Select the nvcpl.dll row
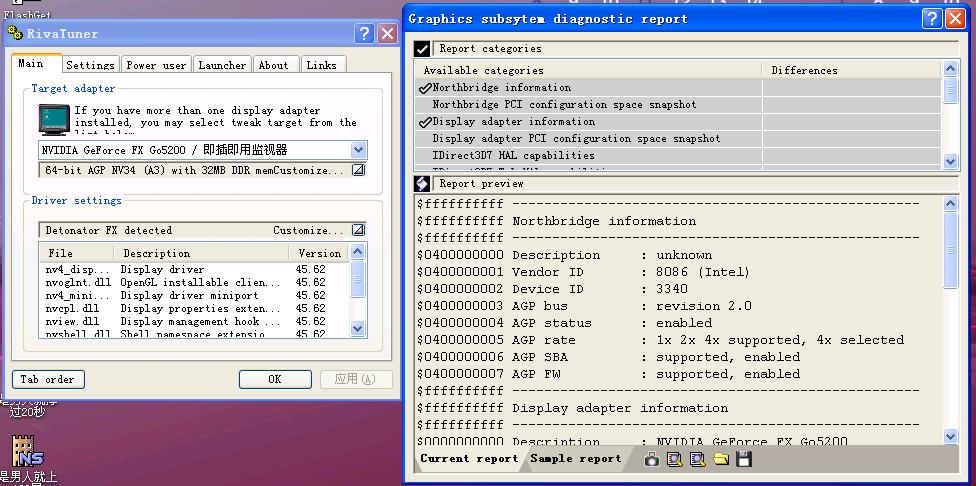The image size is (976, 486). click(x=194, y=309)
